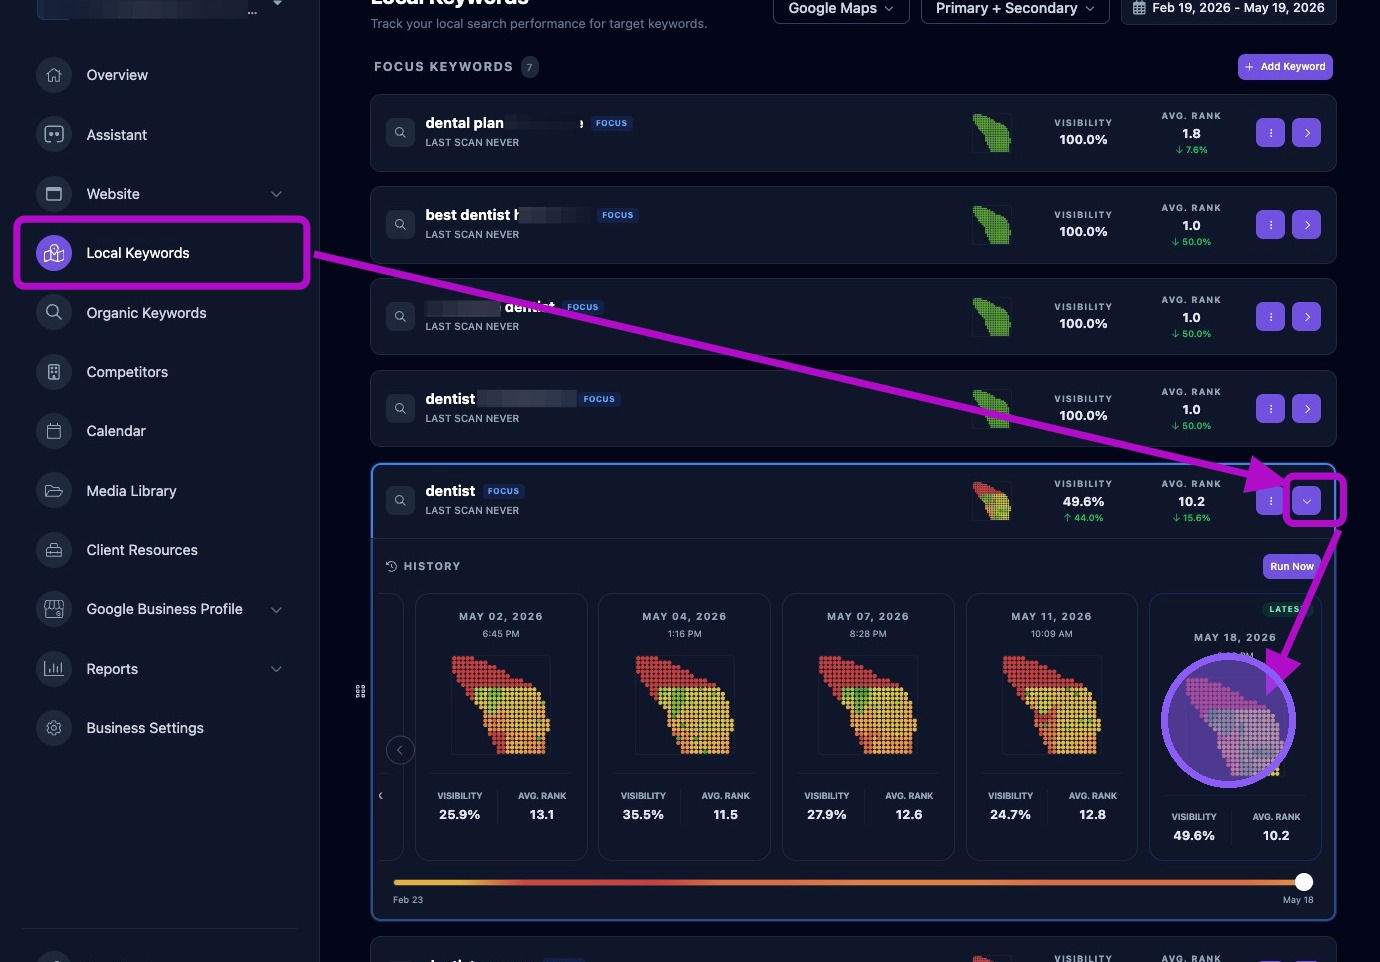Click search icon on dentist 49.6% row
The height and width of the screenshot is (962, 1380).
pyautogui.click(x=400, y=501)
